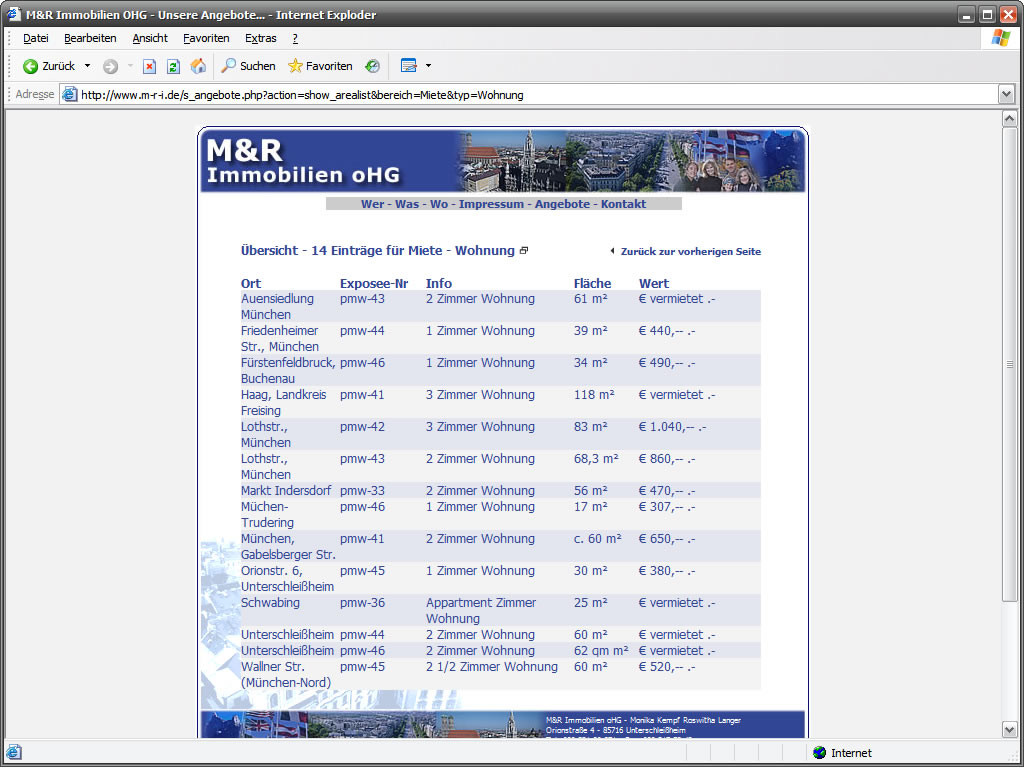Click the Stop loading icon
This screenshot has height=768, width=1024.
pos(149,66)
